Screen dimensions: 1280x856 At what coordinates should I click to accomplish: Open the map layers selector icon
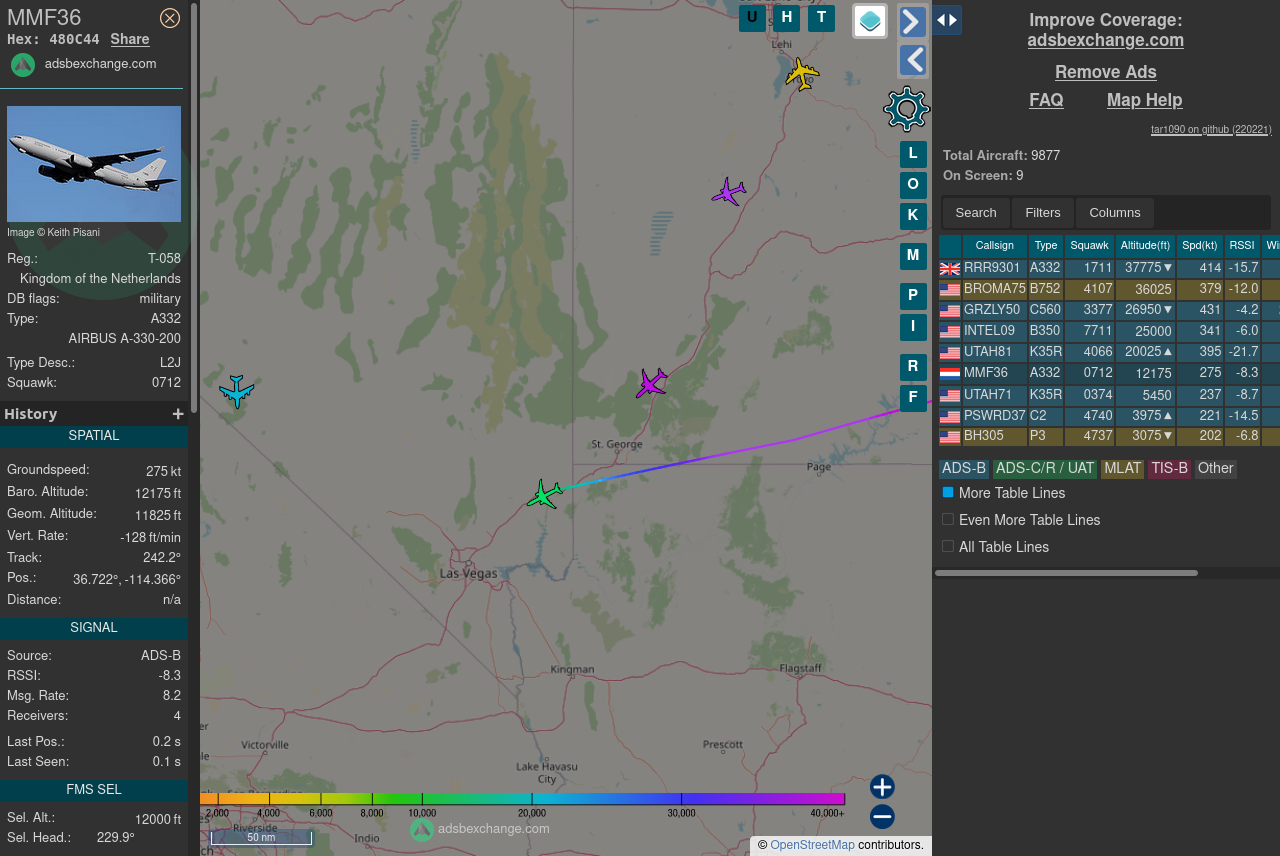click(870, 21)
